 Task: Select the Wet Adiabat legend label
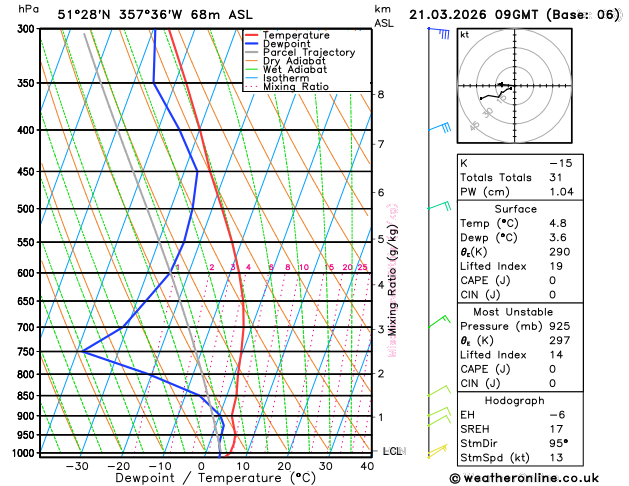pyautogui.click(x=295, y=69)
